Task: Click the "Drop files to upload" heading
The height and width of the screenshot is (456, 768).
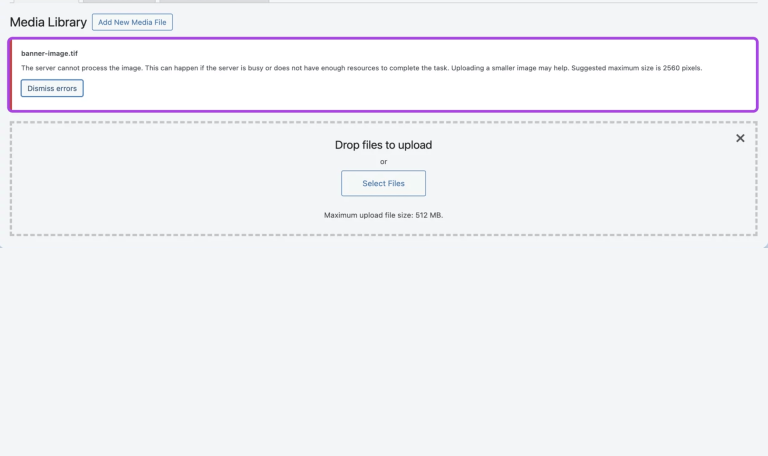Action: pyautogui.click(x=383, y=145)
